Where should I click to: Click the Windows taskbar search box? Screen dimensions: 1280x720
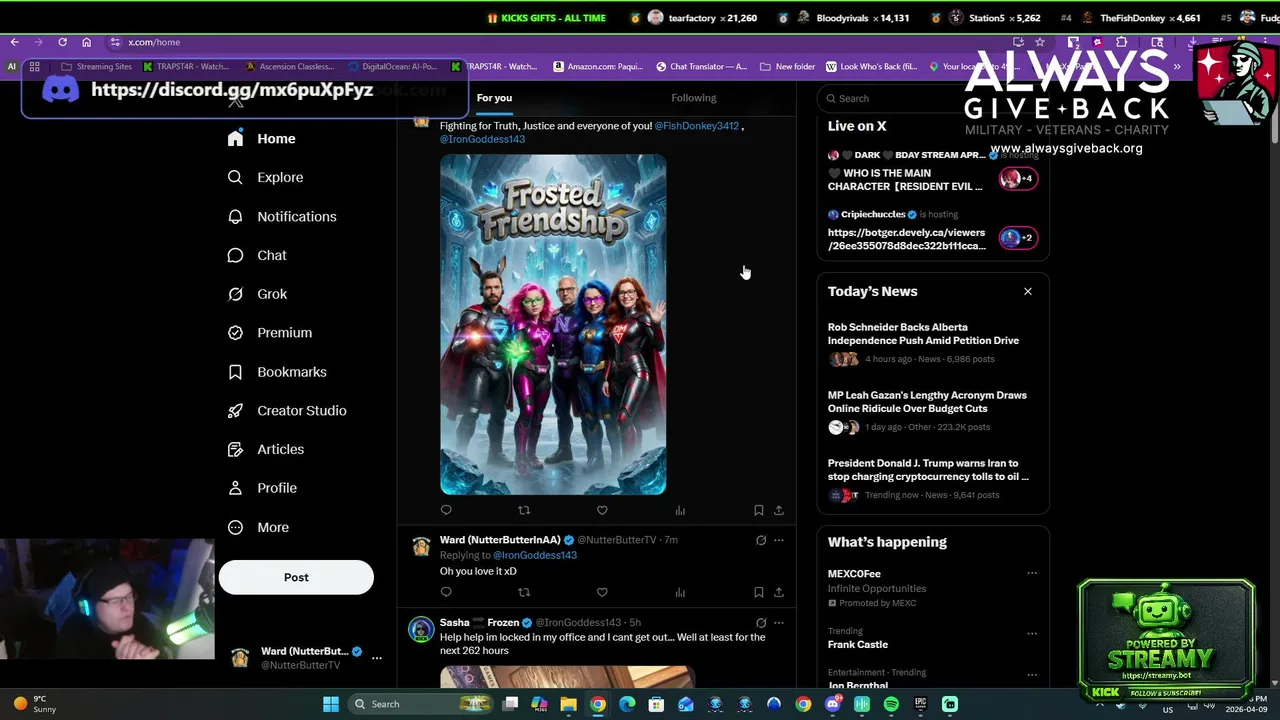pos(420,704)
